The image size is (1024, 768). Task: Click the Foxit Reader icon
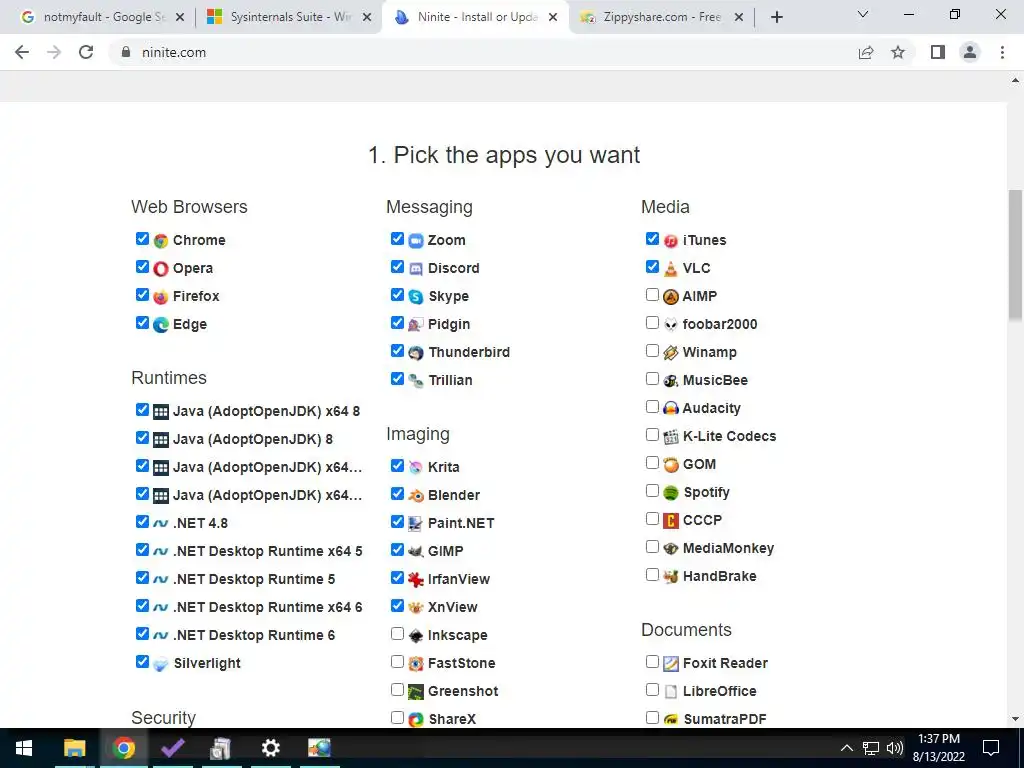(671, 664)
